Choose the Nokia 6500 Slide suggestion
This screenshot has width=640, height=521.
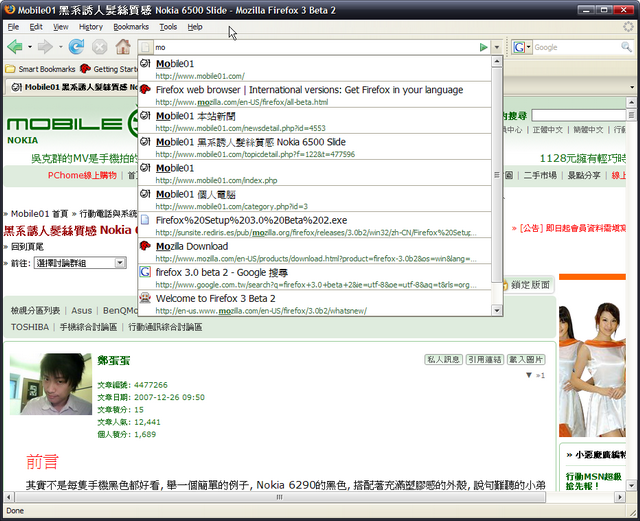click(x=315, y=147)
